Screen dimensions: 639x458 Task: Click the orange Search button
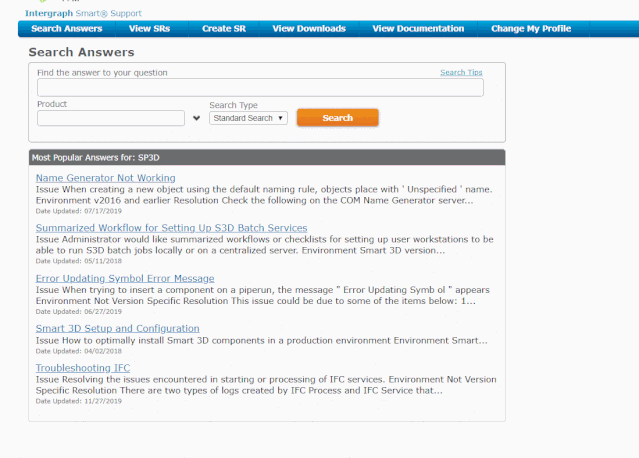pos(337,118)
